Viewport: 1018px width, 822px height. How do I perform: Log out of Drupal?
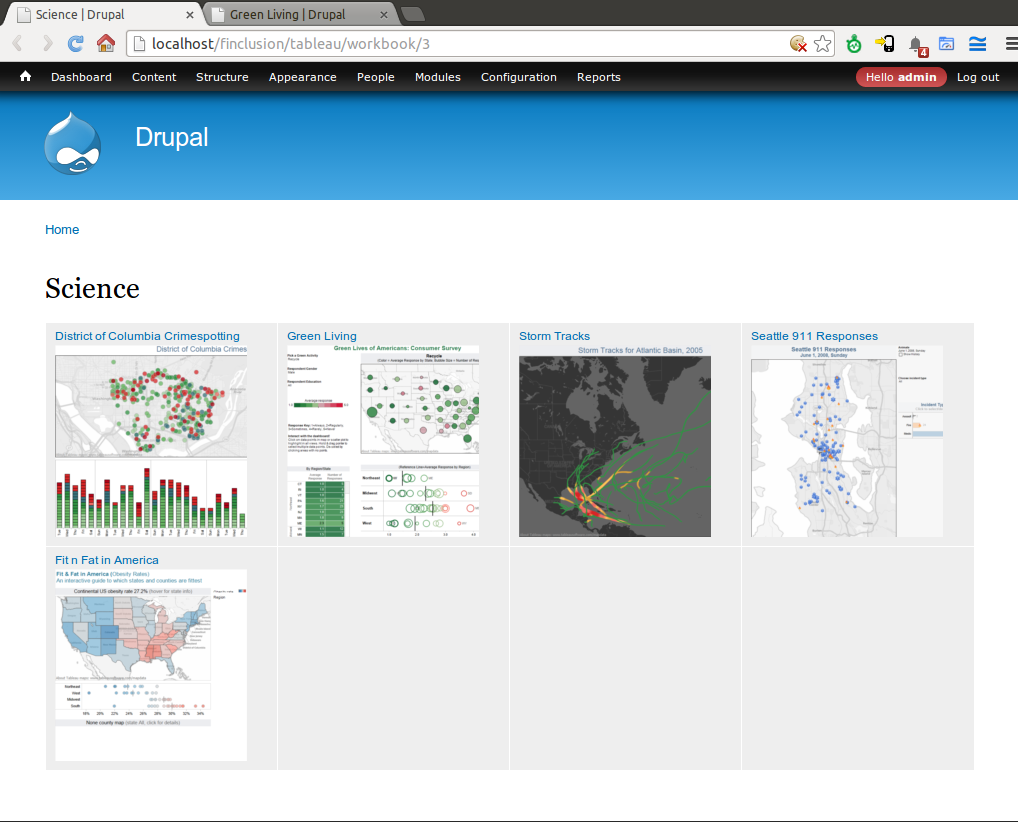click(977, 76)
